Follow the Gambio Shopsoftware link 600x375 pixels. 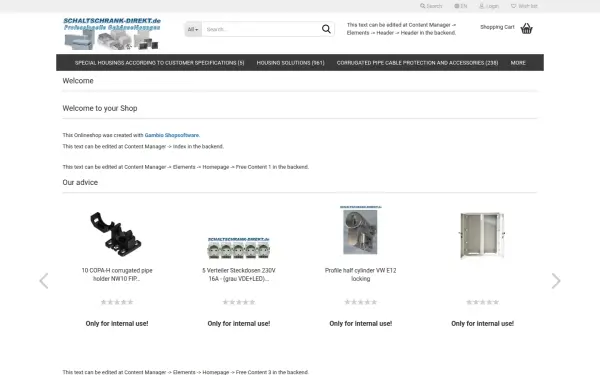(x=172, y=135)
